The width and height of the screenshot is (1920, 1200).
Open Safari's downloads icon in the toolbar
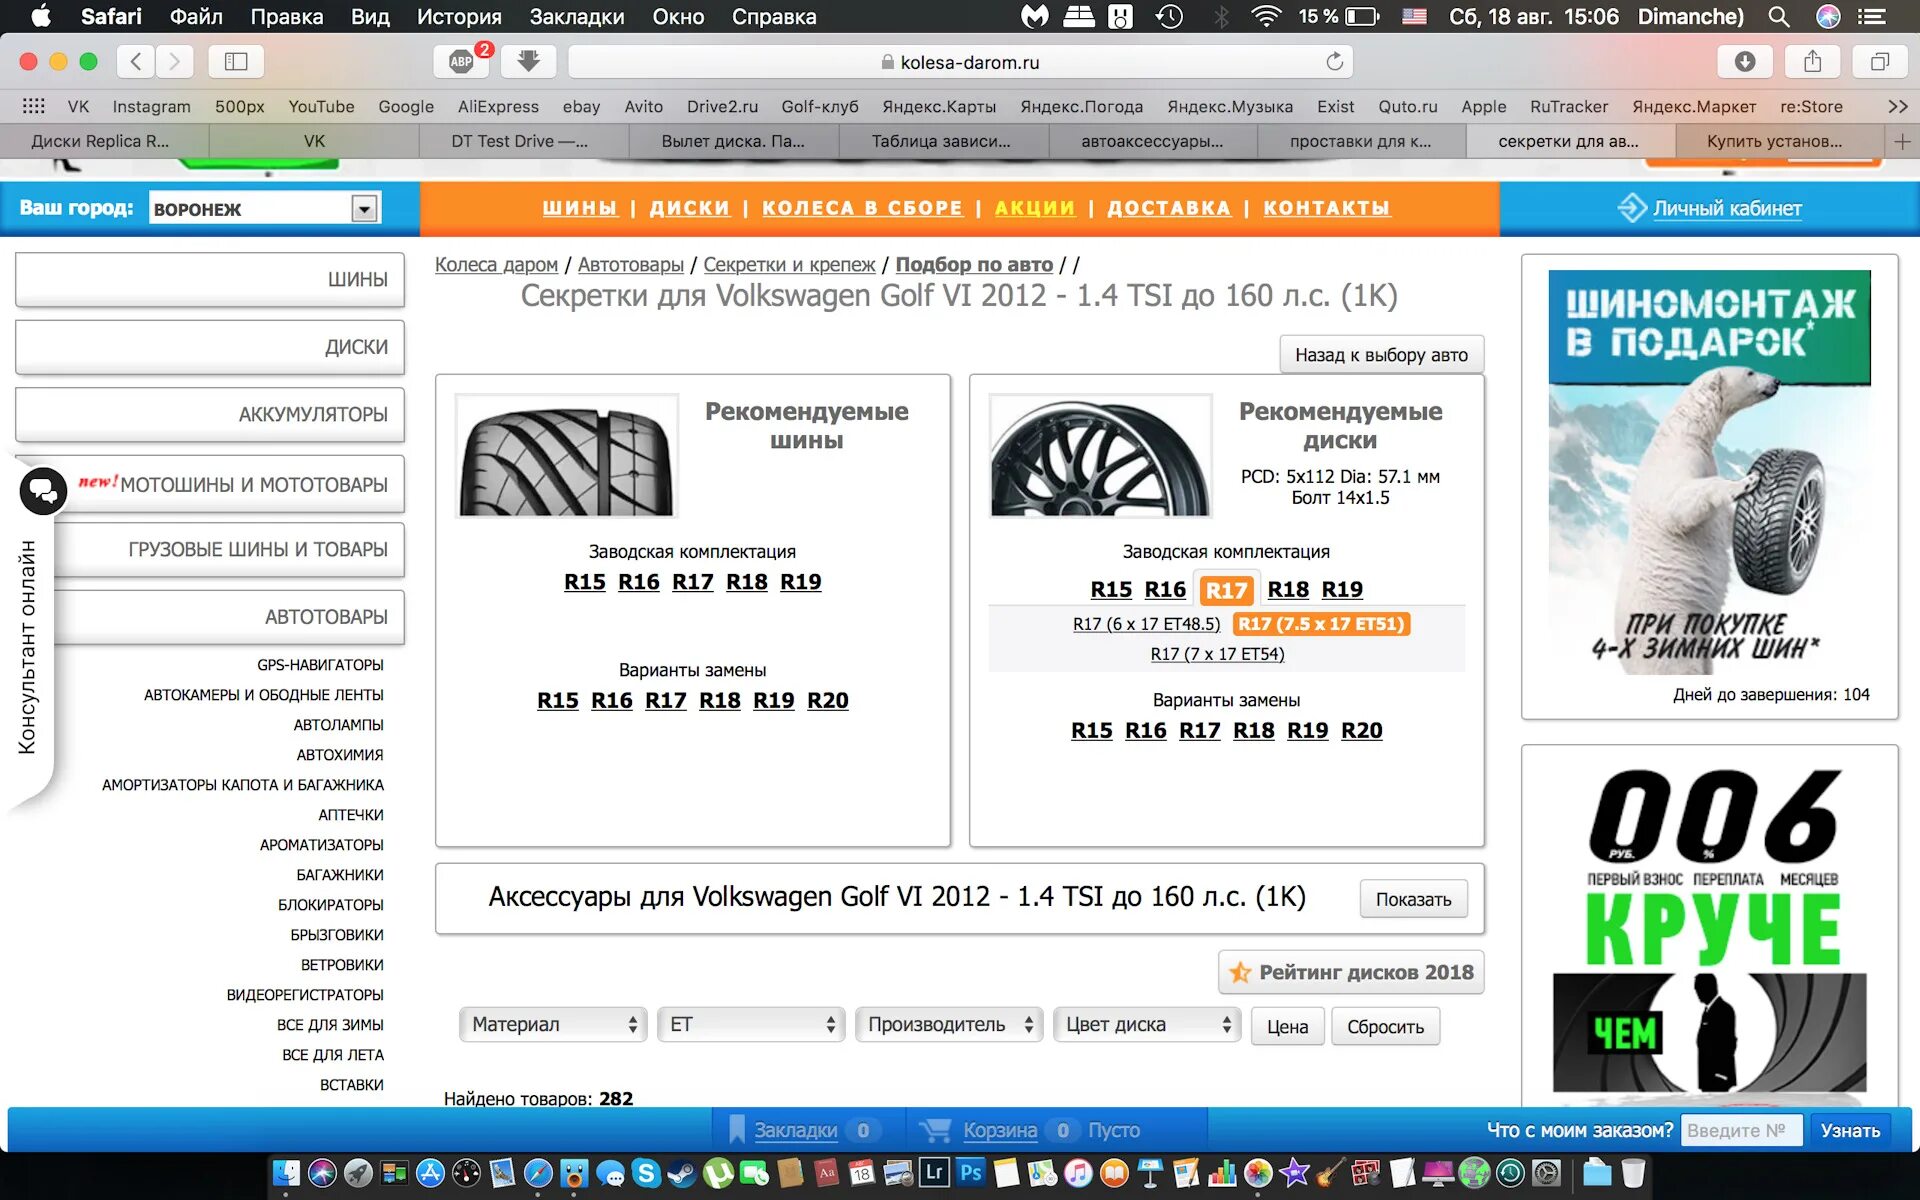point(1744,62)
